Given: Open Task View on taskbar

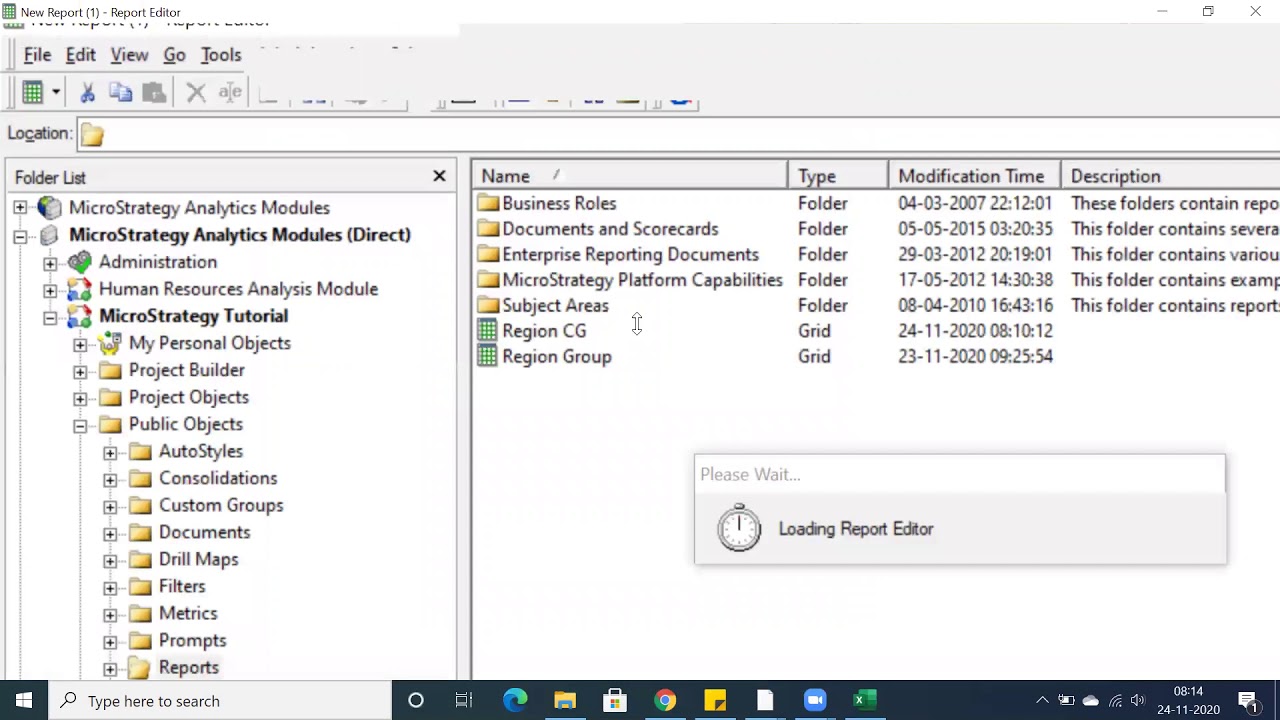Looking at the screenshot, I should pyautogui.click(x=464, y=701).
